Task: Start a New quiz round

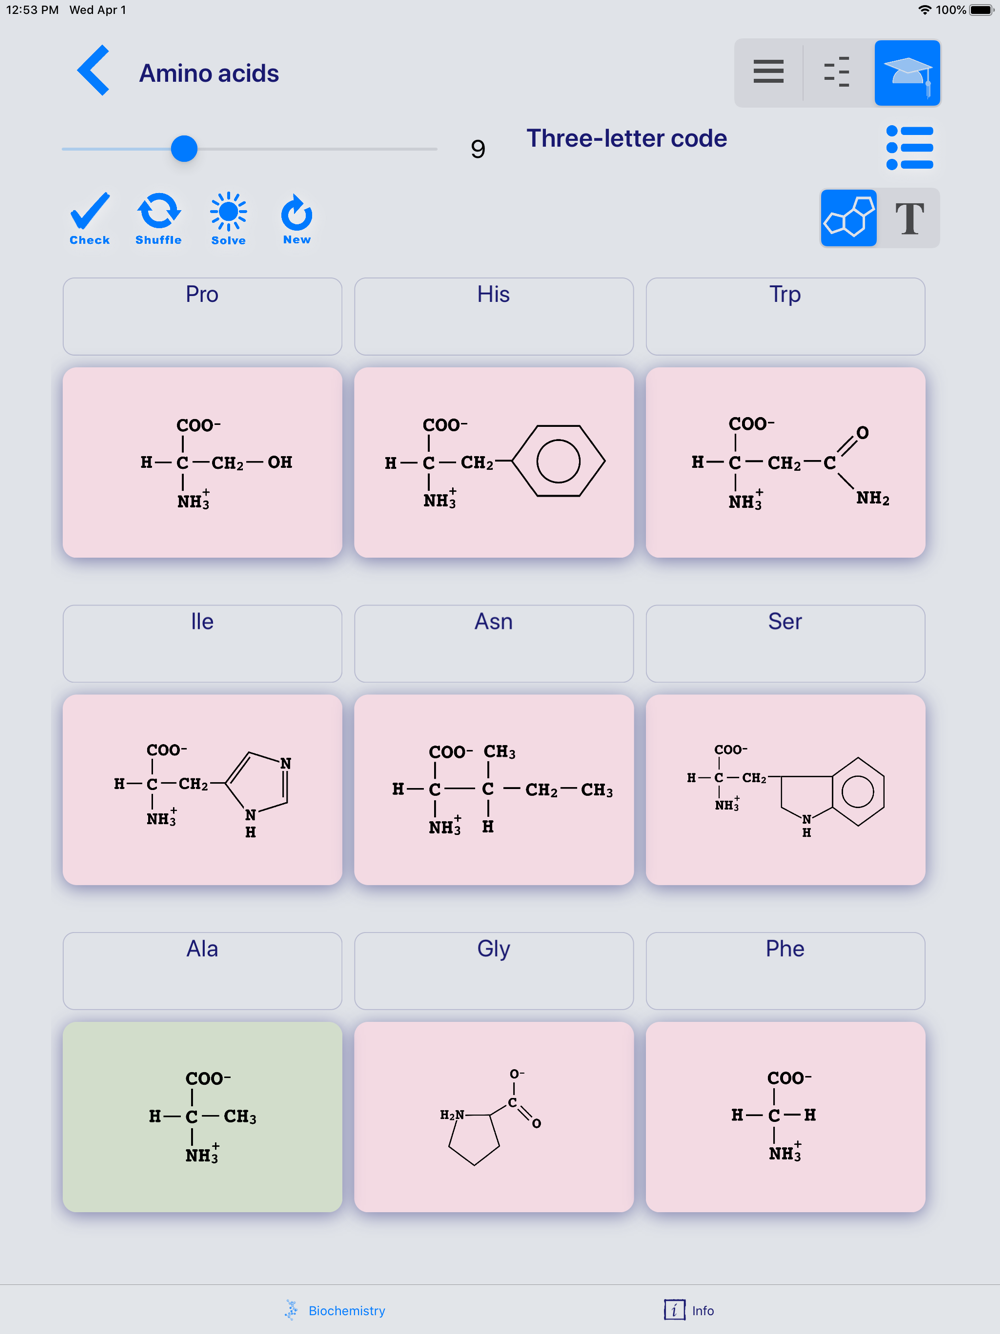Action: (297, 219)
